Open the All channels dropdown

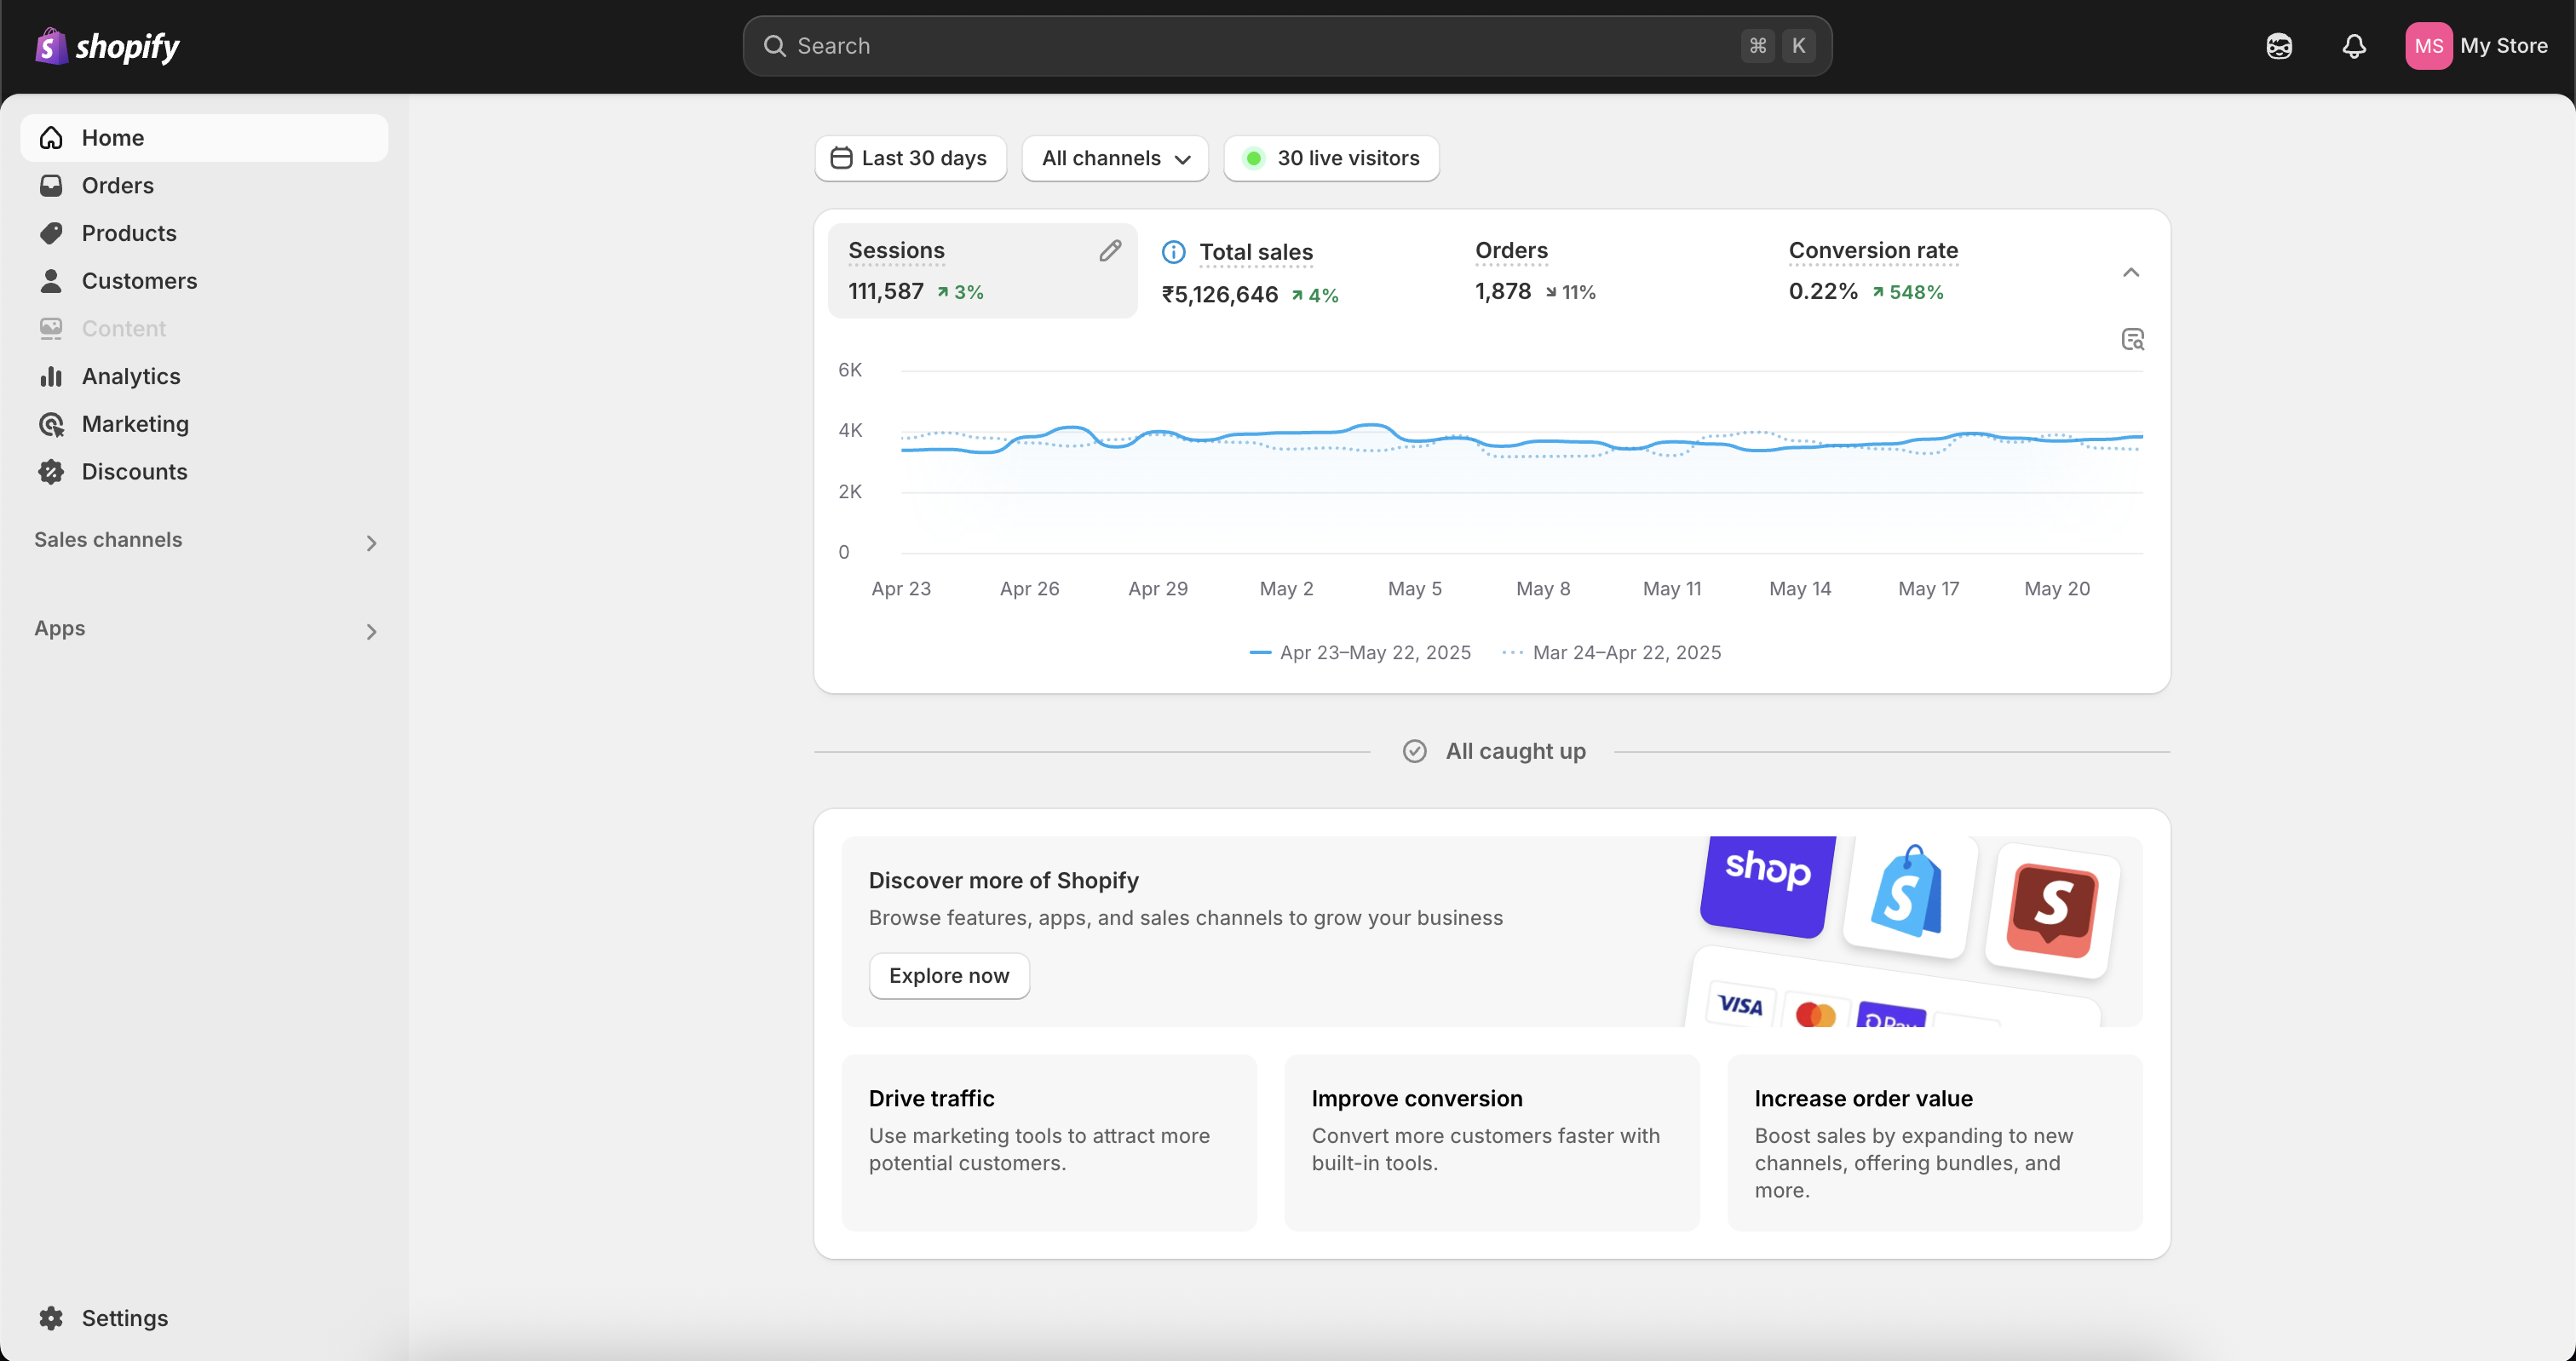pyautogui.click(x=1114, y=158)
